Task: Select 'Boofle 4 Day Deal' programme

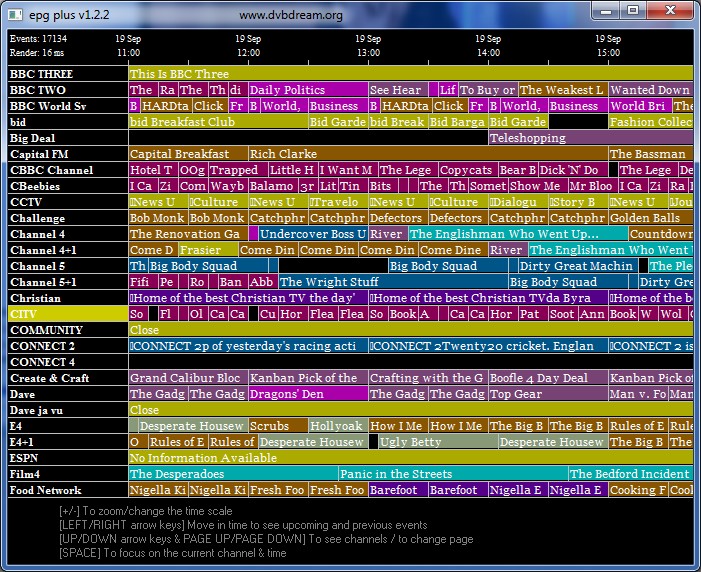Action: [548, 378]
